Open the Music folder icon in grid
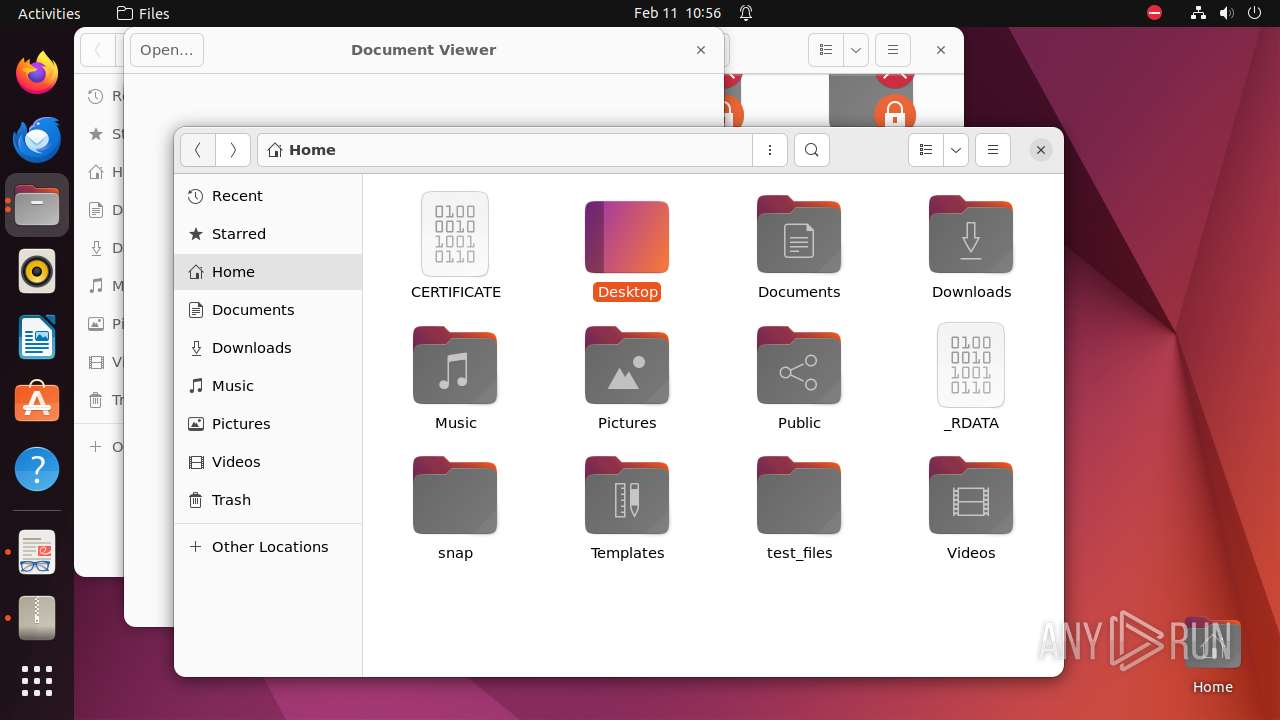This screenshot has width=1280, height=720. (455, 366)
